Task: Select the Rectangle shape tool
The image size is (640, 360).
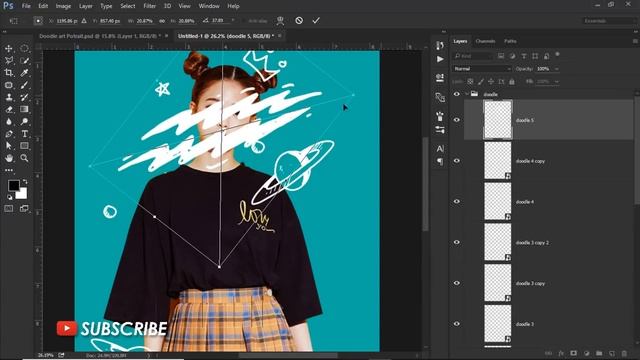Action: coord(24,146)
